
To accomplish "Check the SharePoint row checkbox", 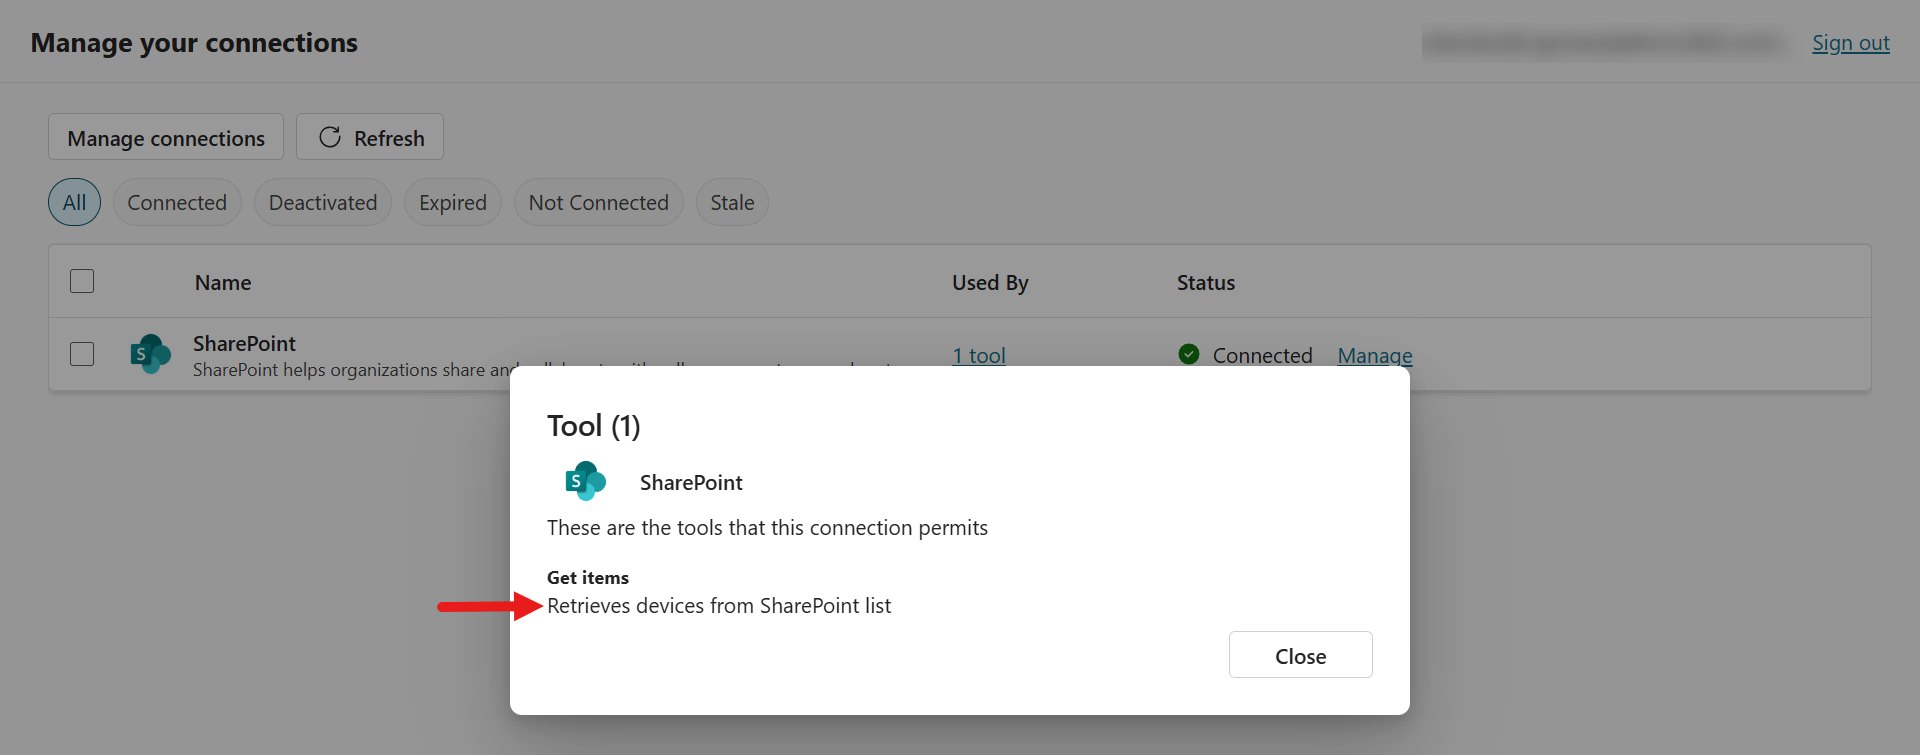I will pos(82,354).
